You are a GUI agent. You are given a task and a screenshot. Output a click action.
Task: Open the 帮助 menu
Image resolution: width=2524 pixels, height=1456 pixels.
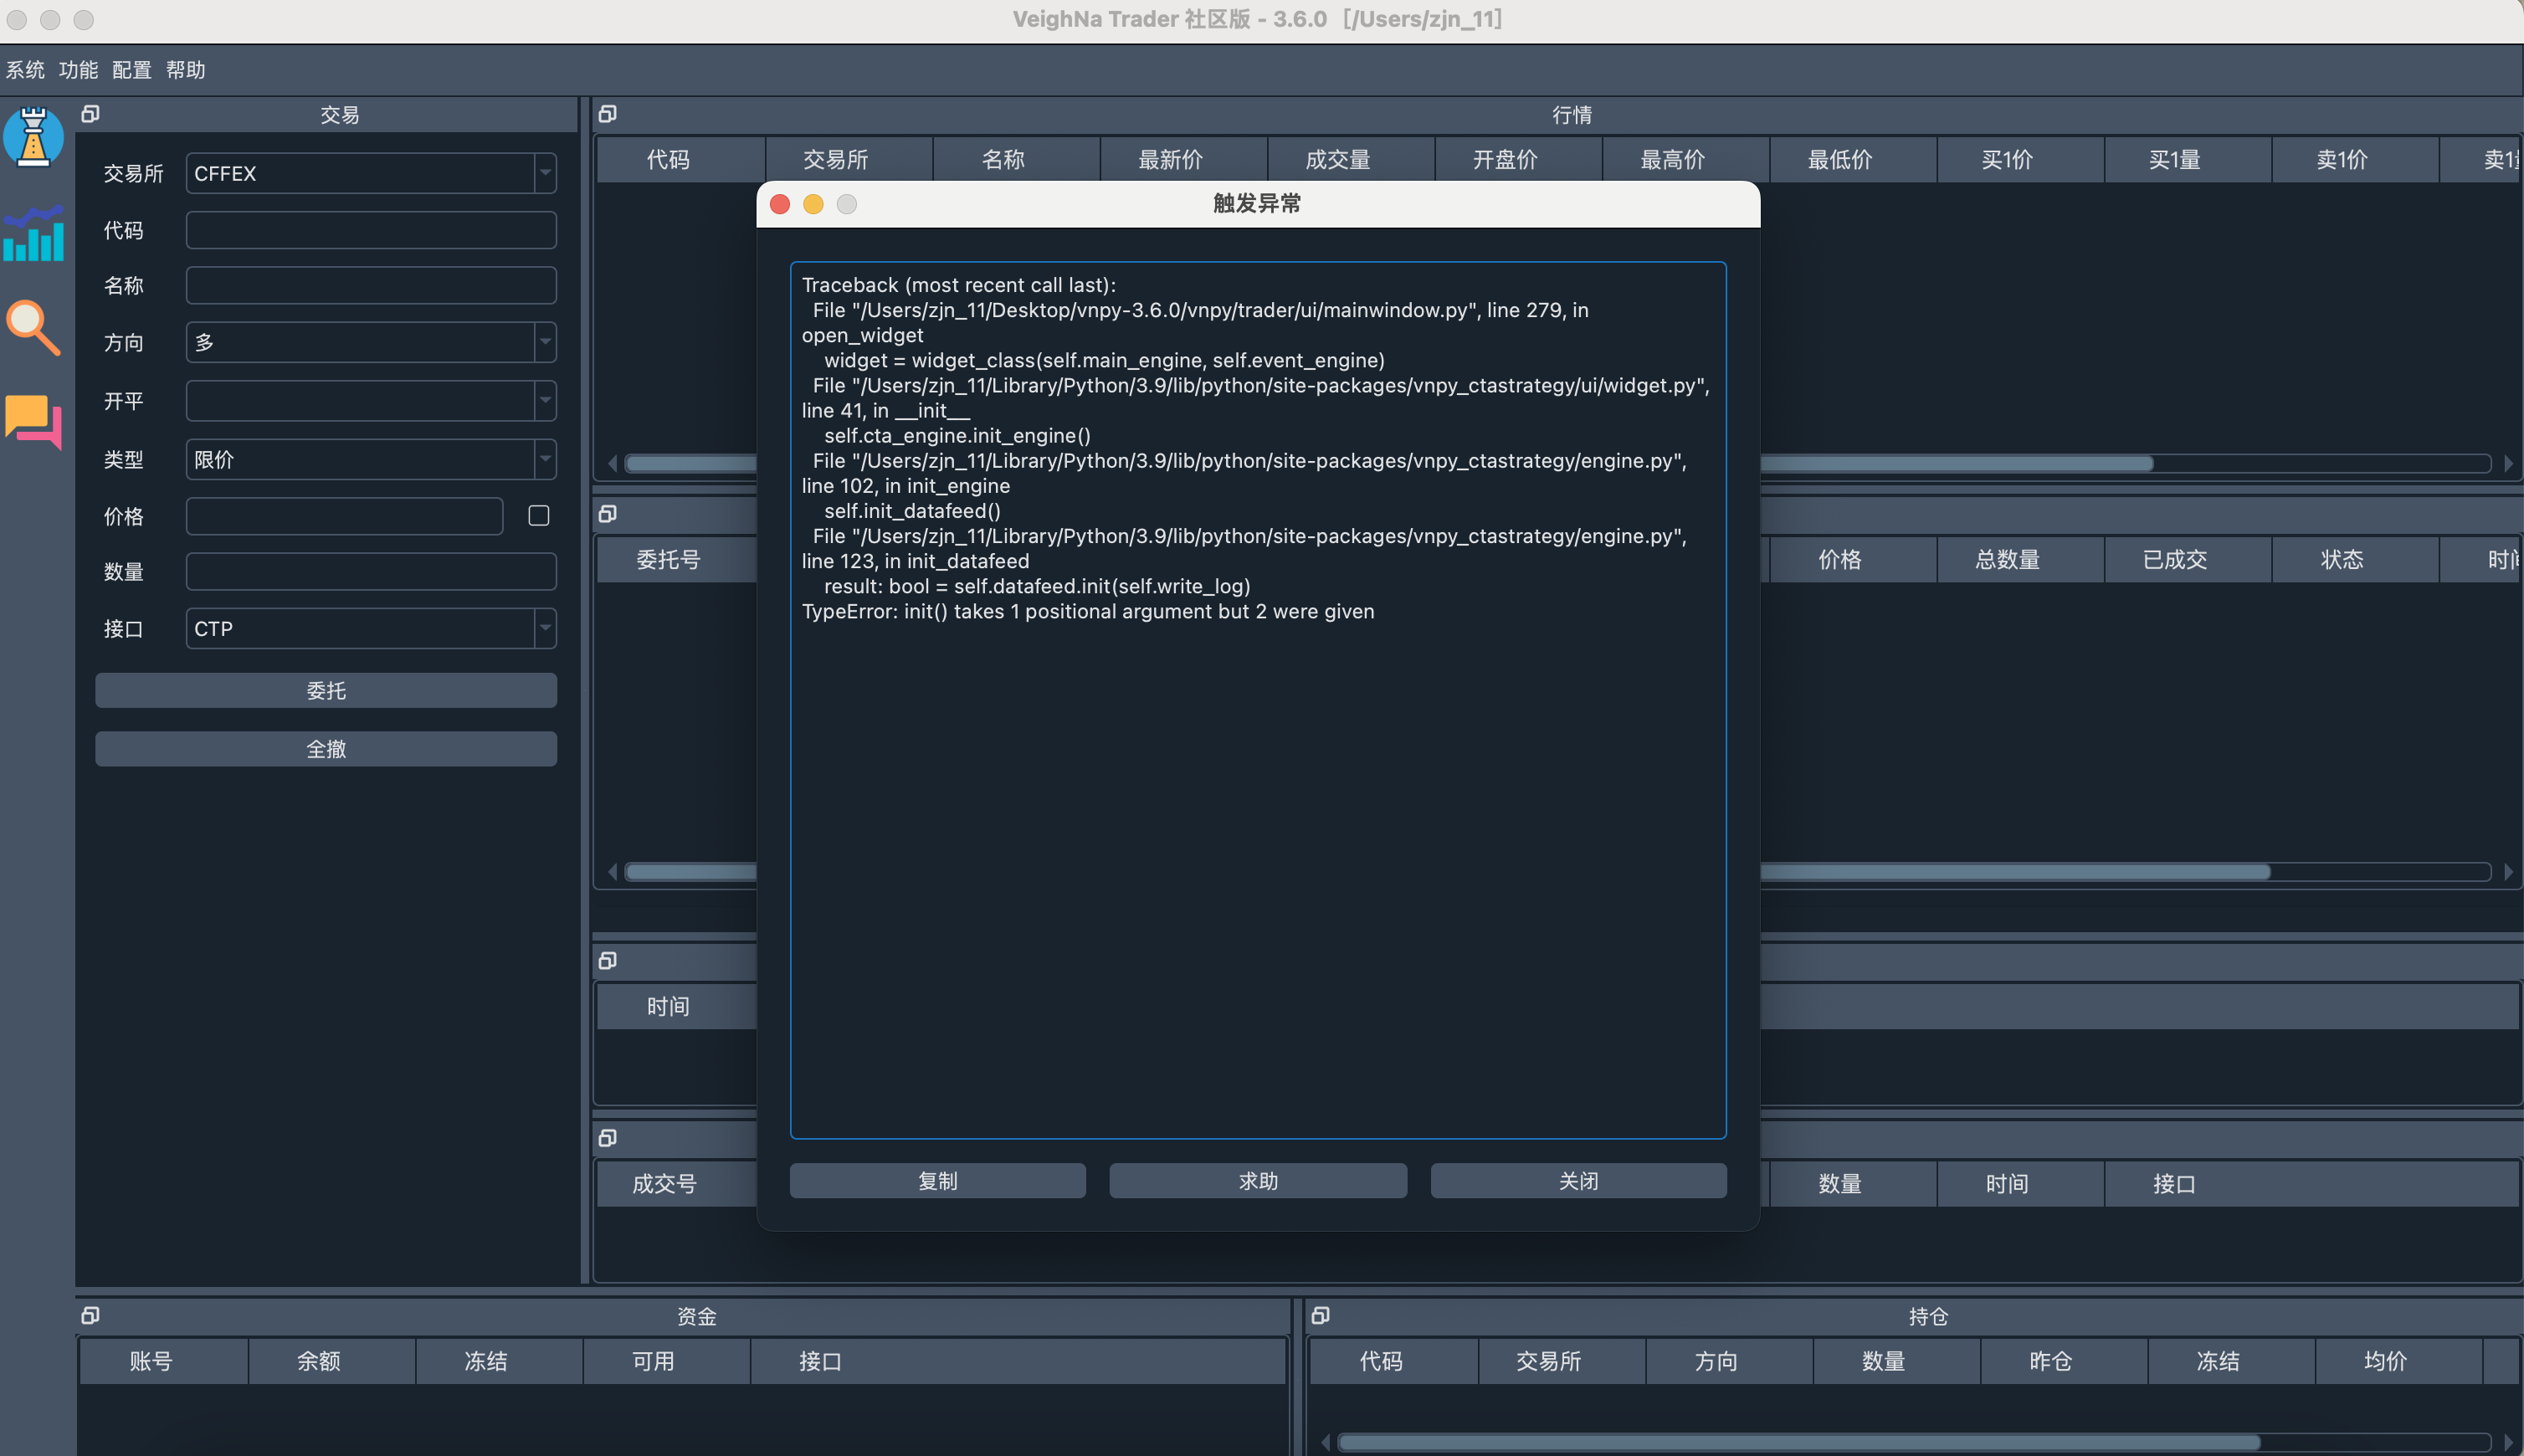185,70
